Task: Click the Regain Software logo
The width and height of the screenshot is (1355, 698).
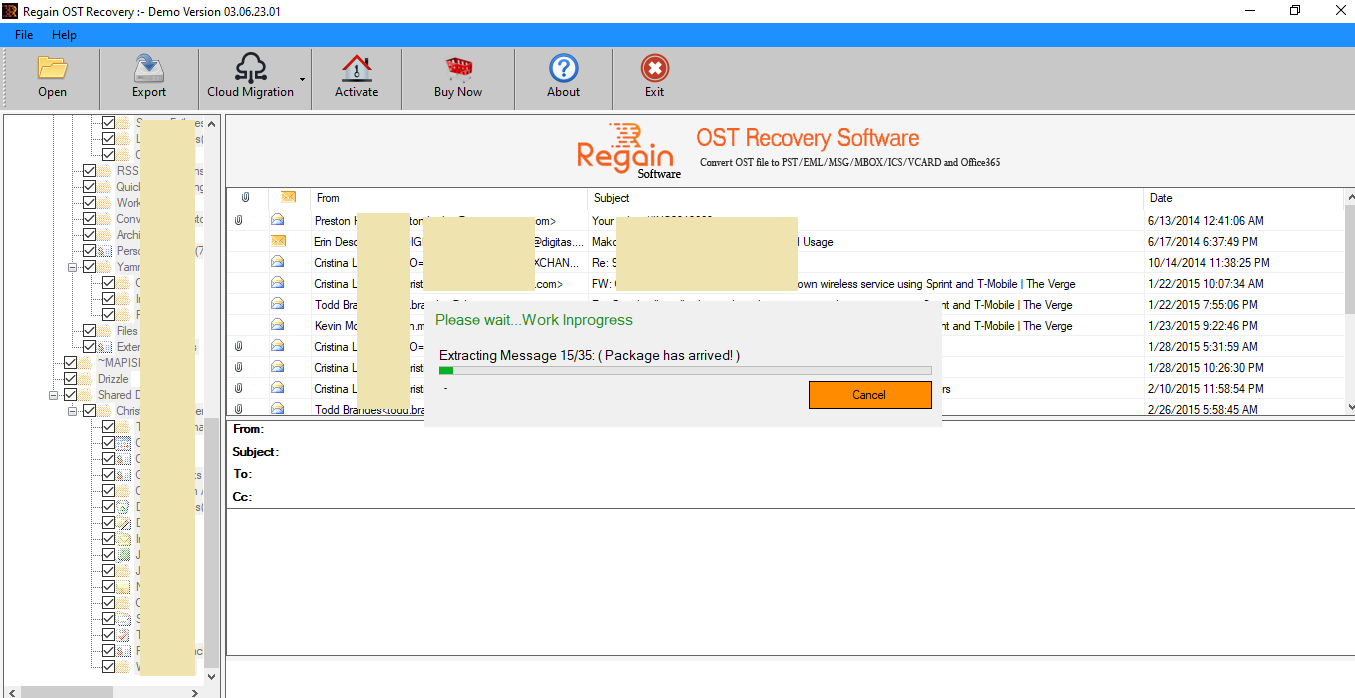Action: pyautogui.click(x=625, y=150)
